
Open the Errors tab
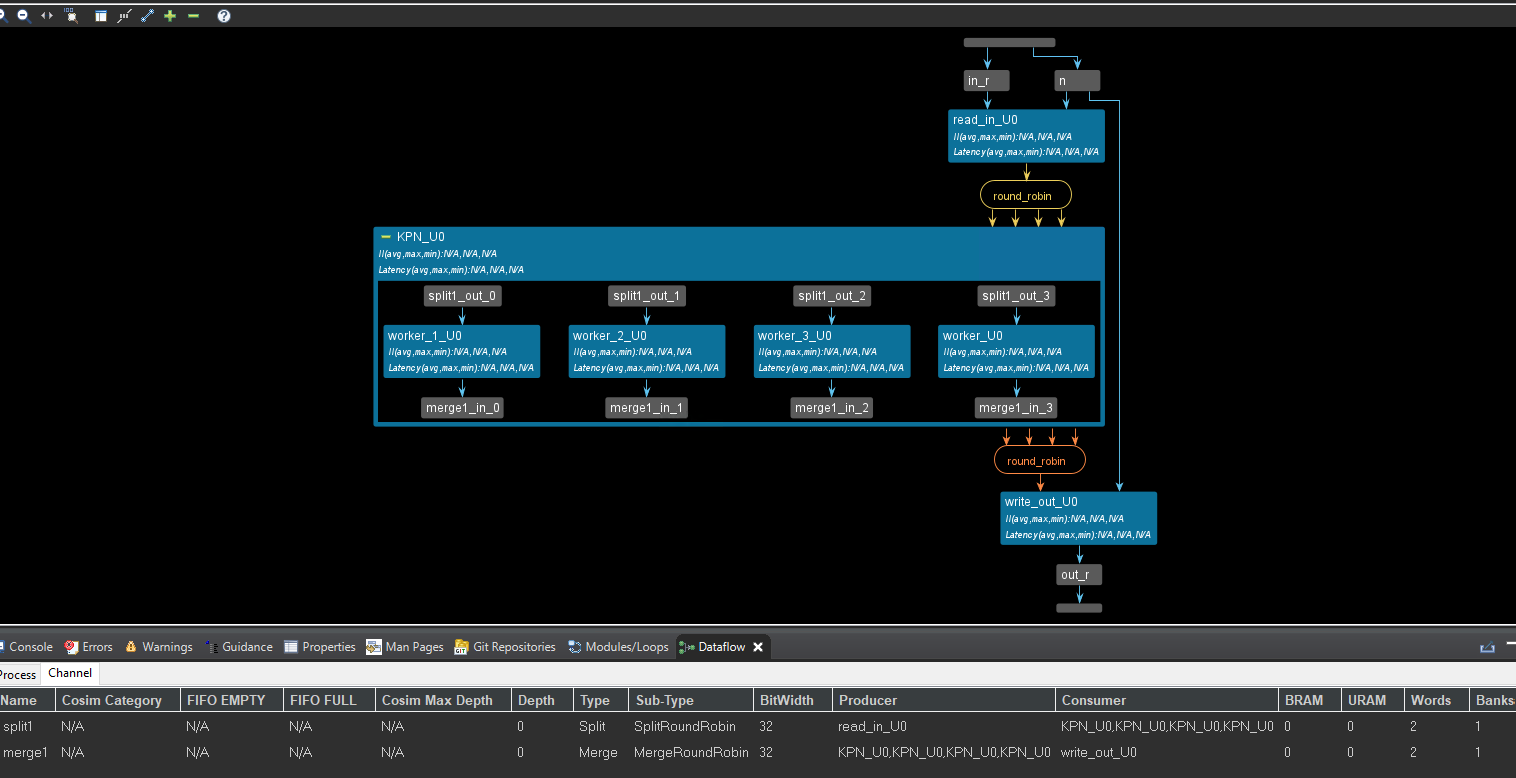point(89,647)
